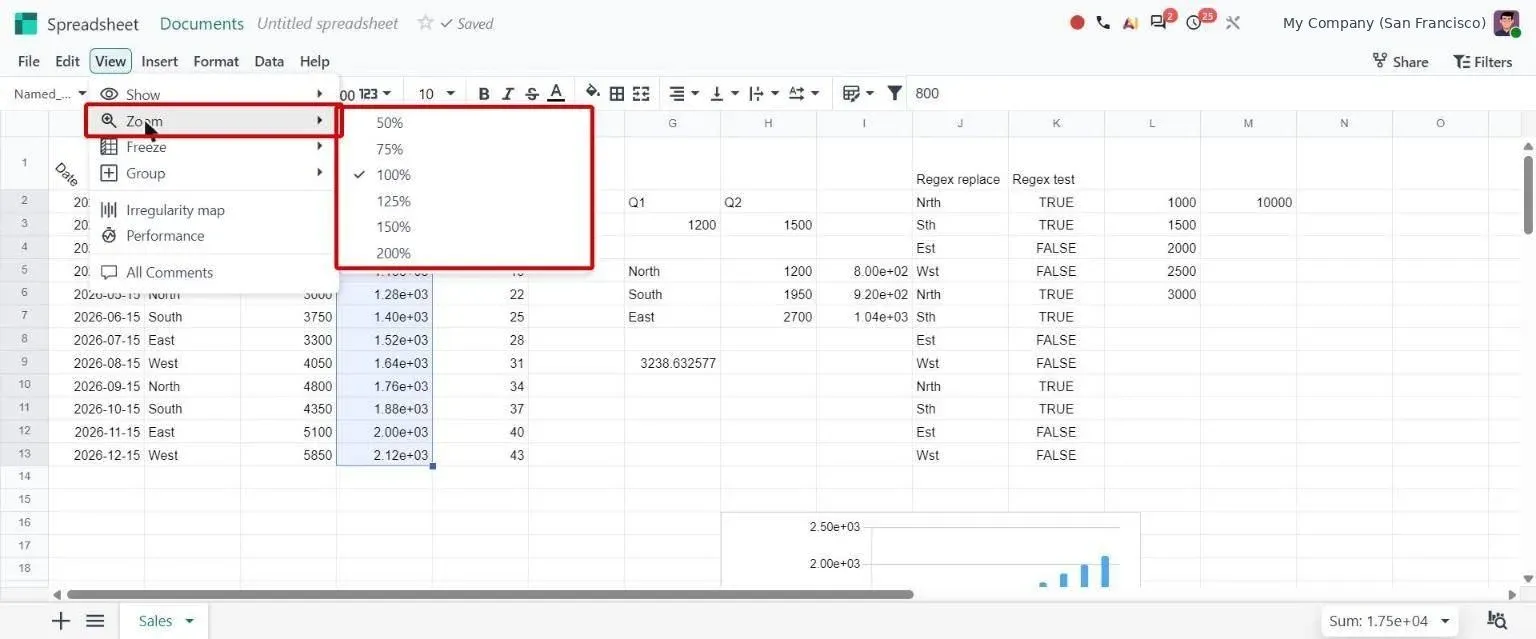The height and width of the screenshot is (639, 1536).
Task: Select the cell with 3238.632577
Action: [x=672, y=363]
